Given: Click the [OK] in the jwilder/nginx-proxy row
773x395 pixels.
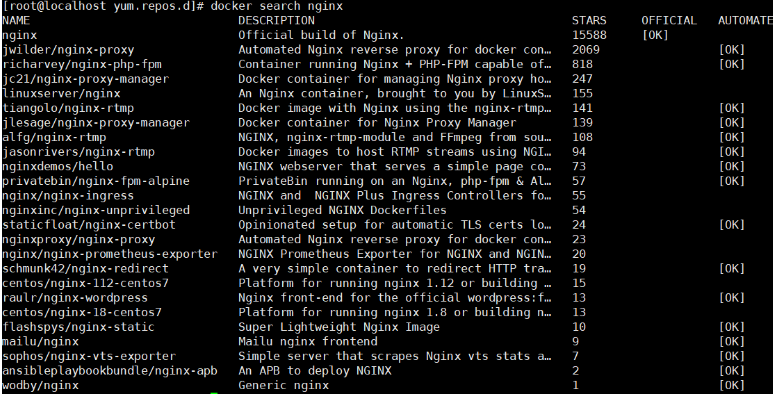Looking at the screenshot, I should [732, 50].
